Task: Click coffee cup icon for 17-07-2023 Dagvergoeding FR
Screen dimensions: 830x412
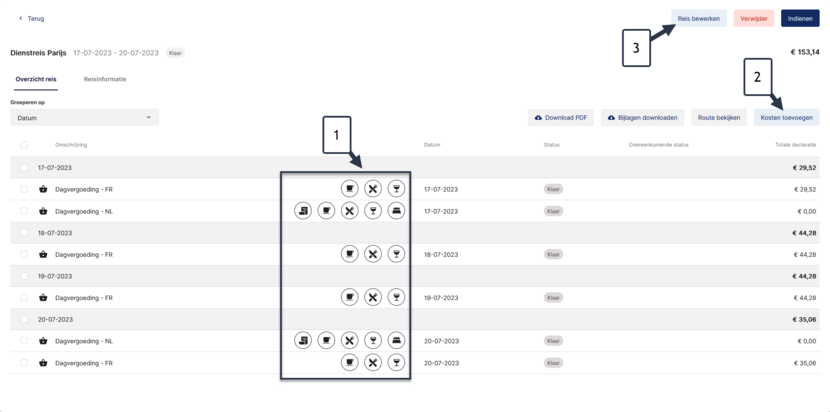Action: [x=349, y=189]
